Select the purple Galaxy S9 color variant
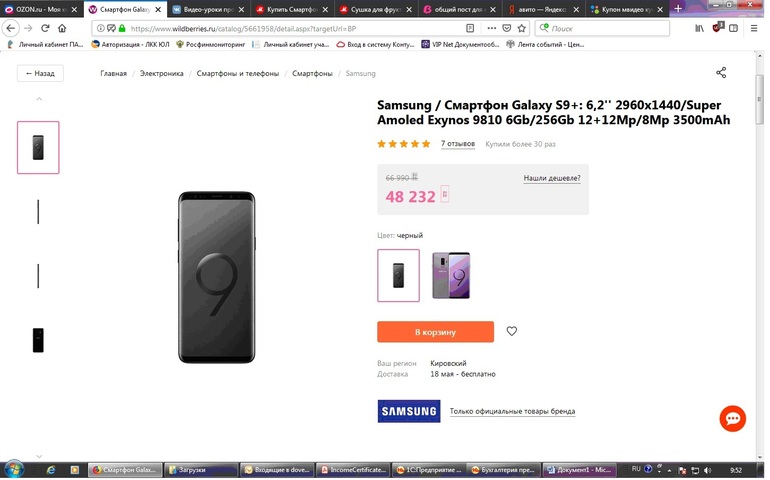 (x=451, y=275)
